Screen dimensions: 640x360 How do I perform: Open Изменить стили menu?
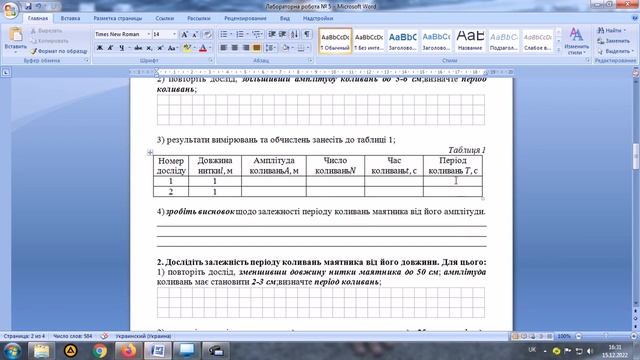[x=576, y=41]
